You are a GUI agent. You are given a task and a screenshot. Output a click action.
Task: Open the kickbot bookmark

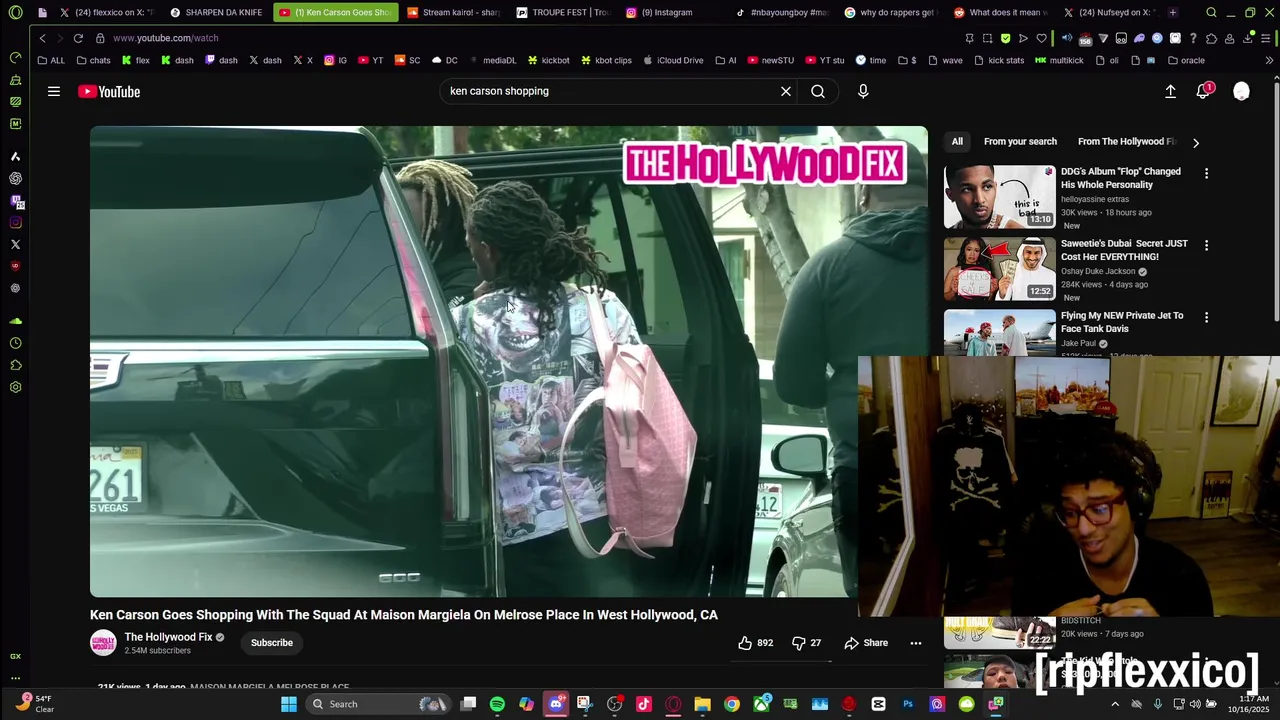click(x=549, y=60)
